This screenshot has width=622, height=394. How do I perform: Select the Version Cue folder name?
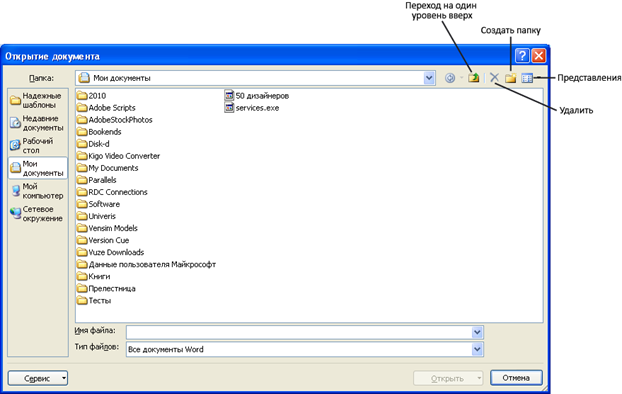point(109,240)
